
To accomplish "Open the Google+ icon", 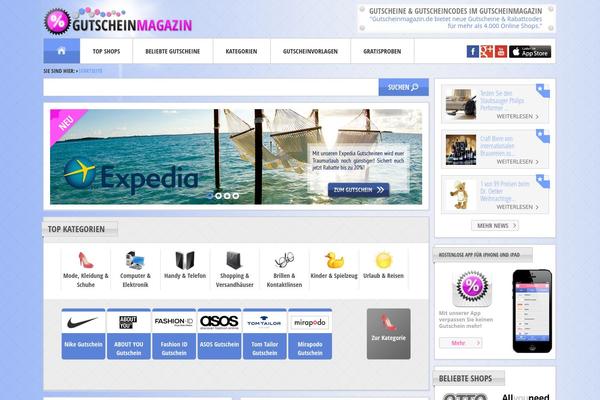I will (x=487, y=51).
